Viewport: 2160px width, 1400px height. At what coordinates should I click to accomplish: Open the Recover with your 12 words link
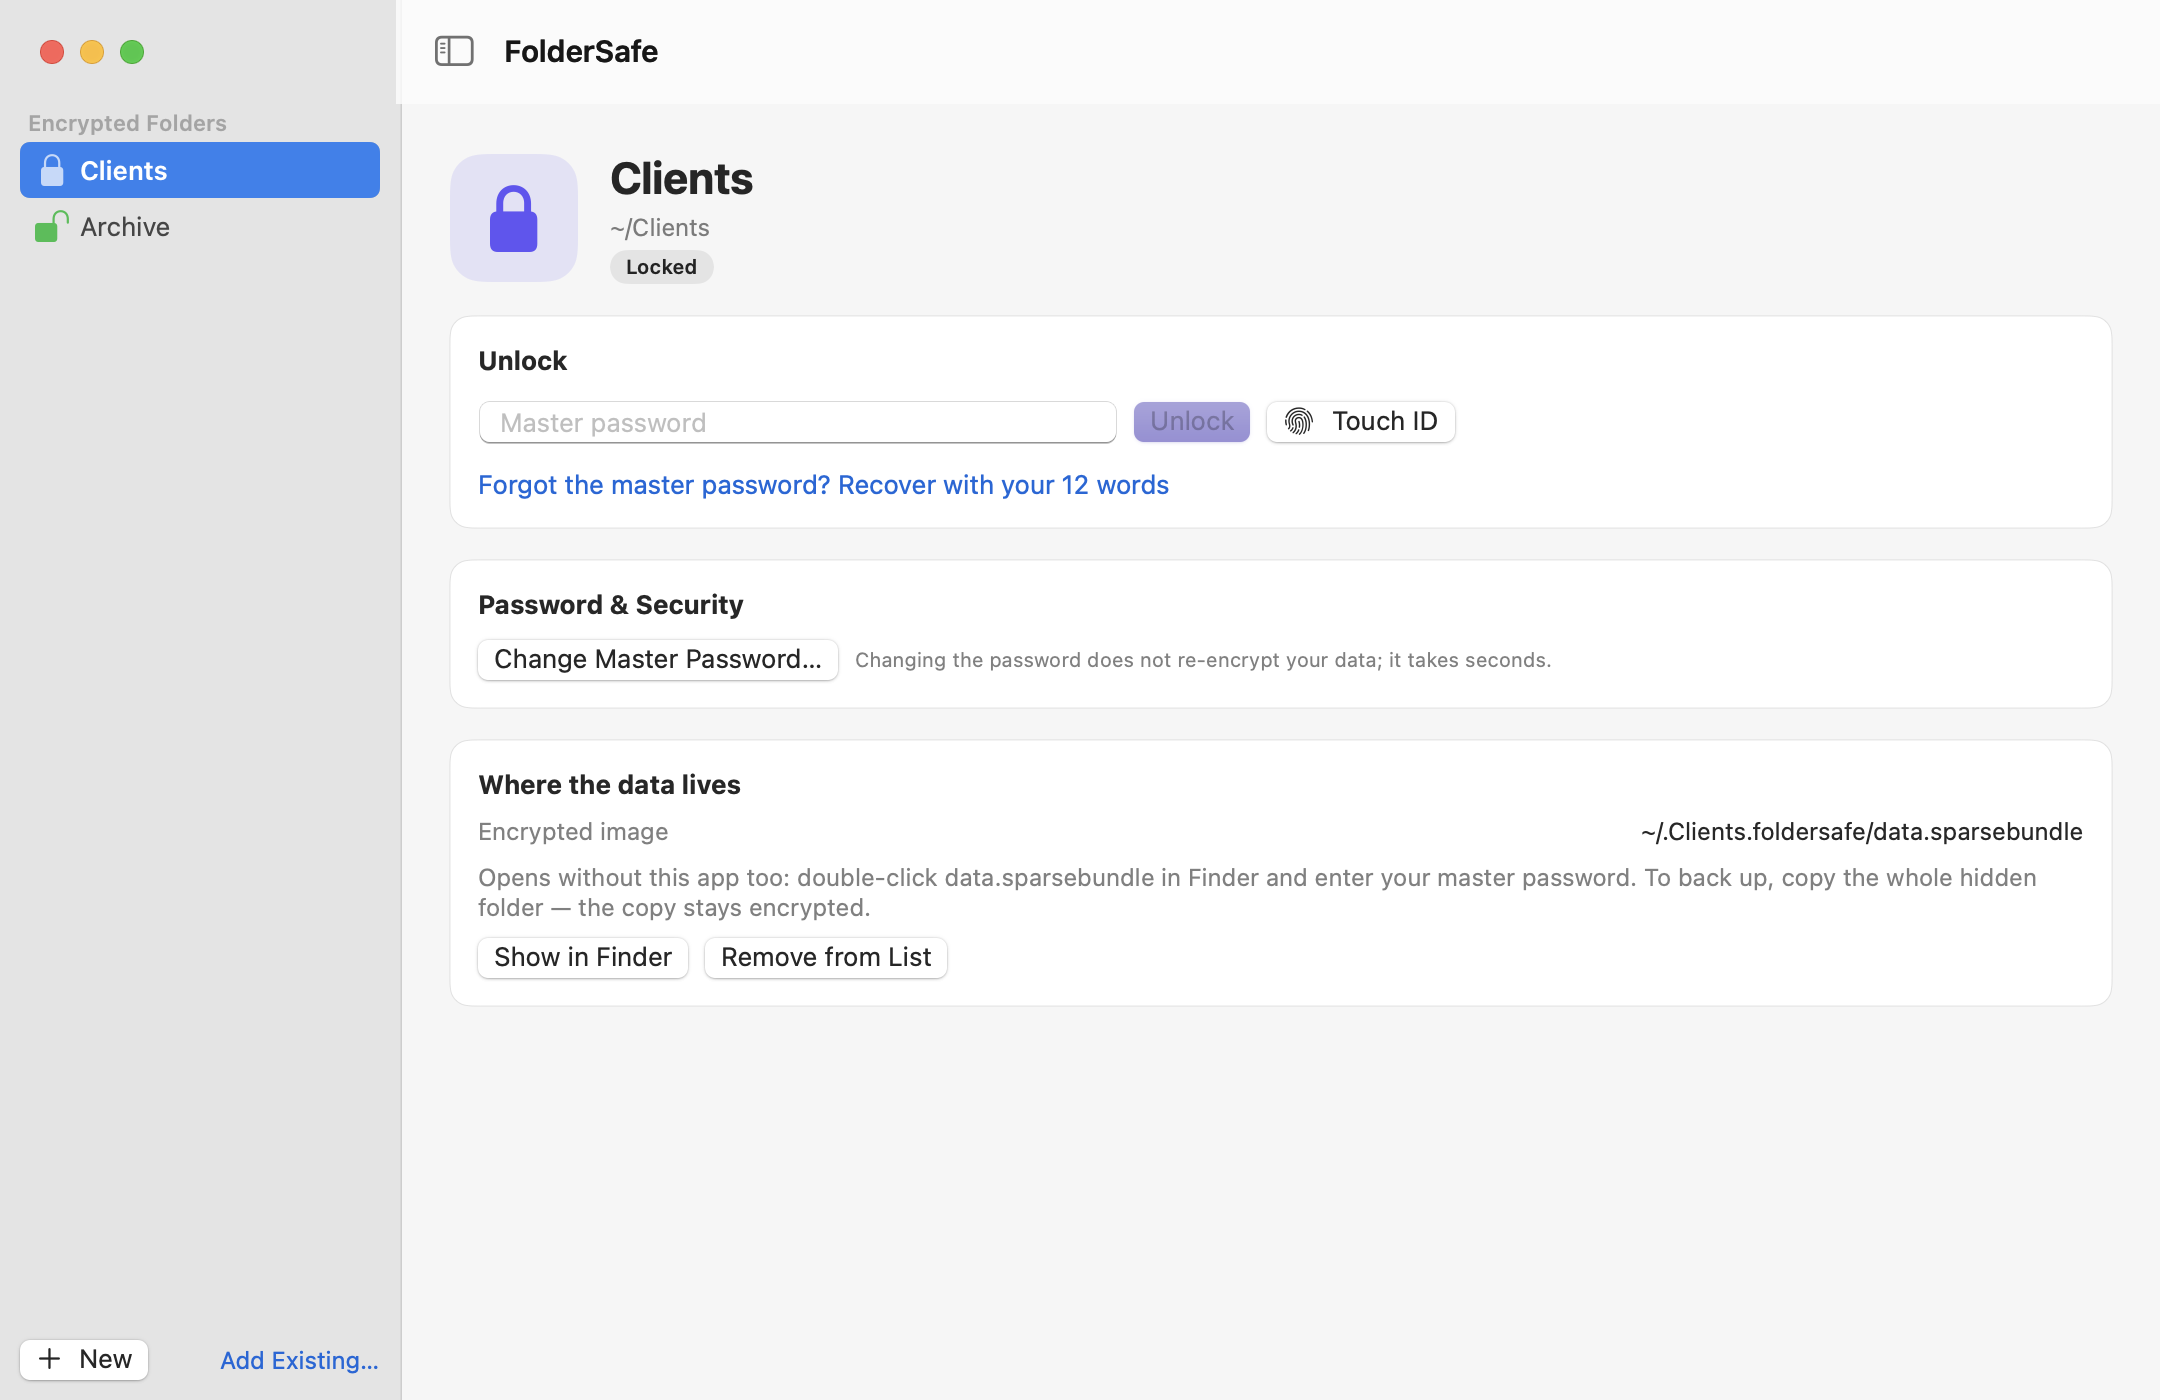tap(823, 485)
